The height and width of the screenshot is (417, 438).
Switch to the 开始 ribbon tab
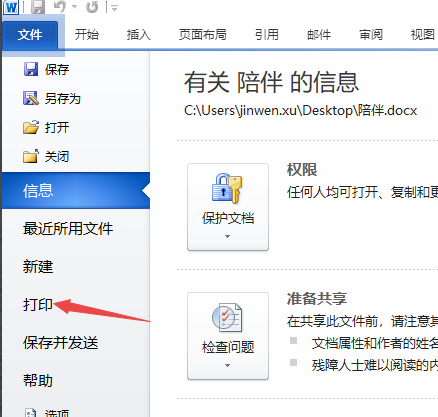pos(87,35)
